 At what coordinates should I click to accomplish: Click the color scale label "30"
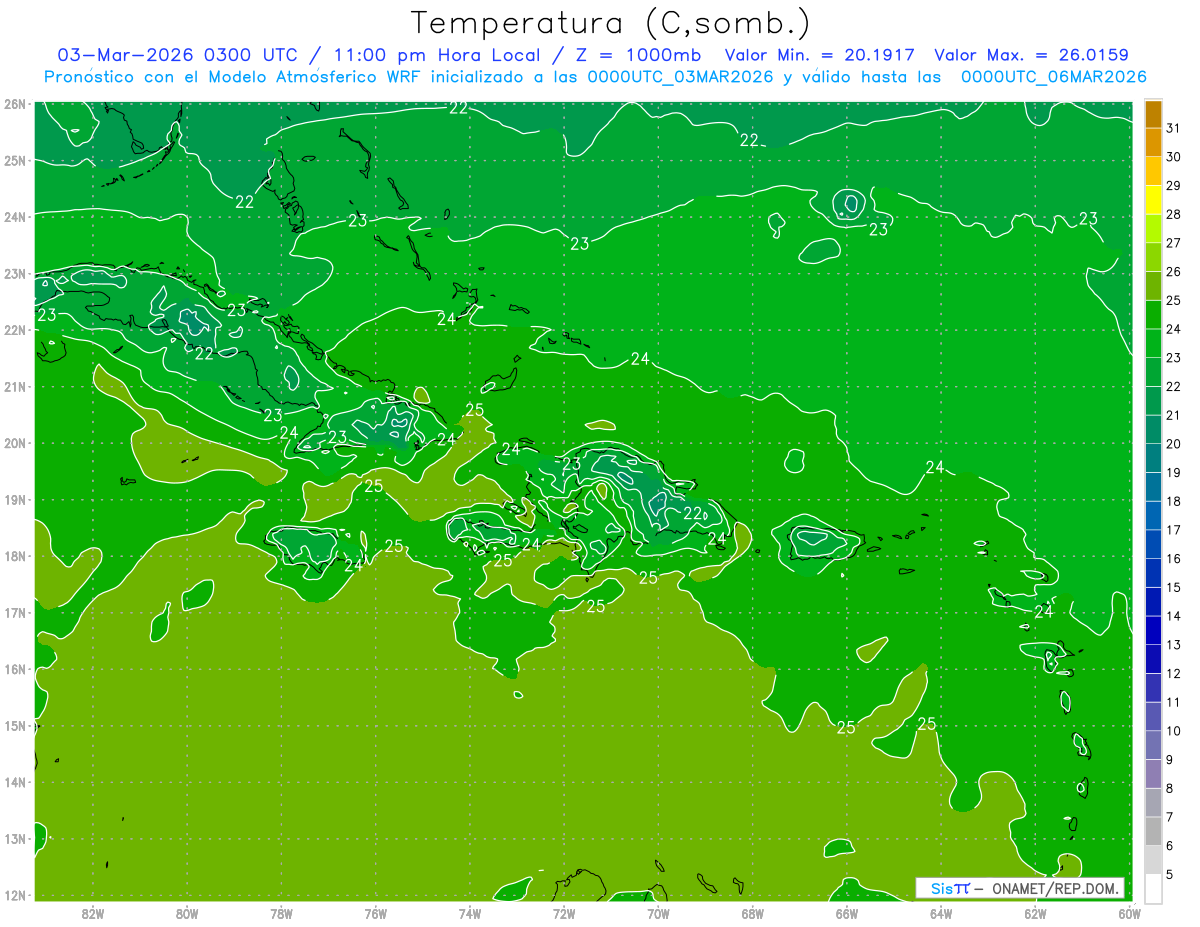[1173, 156]
